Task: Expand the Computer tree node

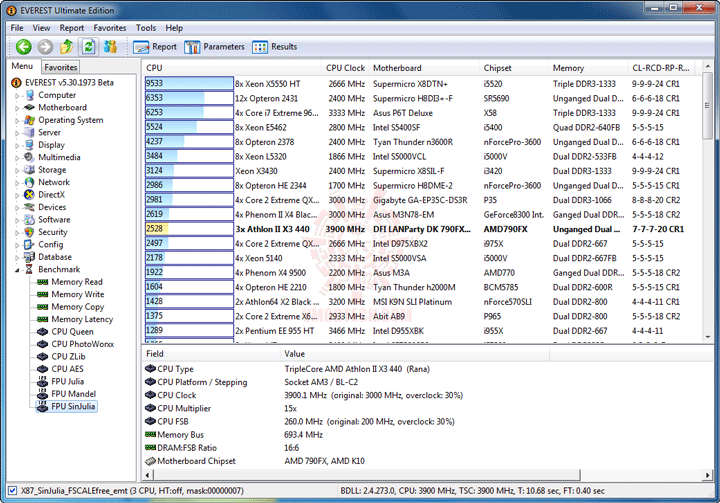Action: [17, 96]
